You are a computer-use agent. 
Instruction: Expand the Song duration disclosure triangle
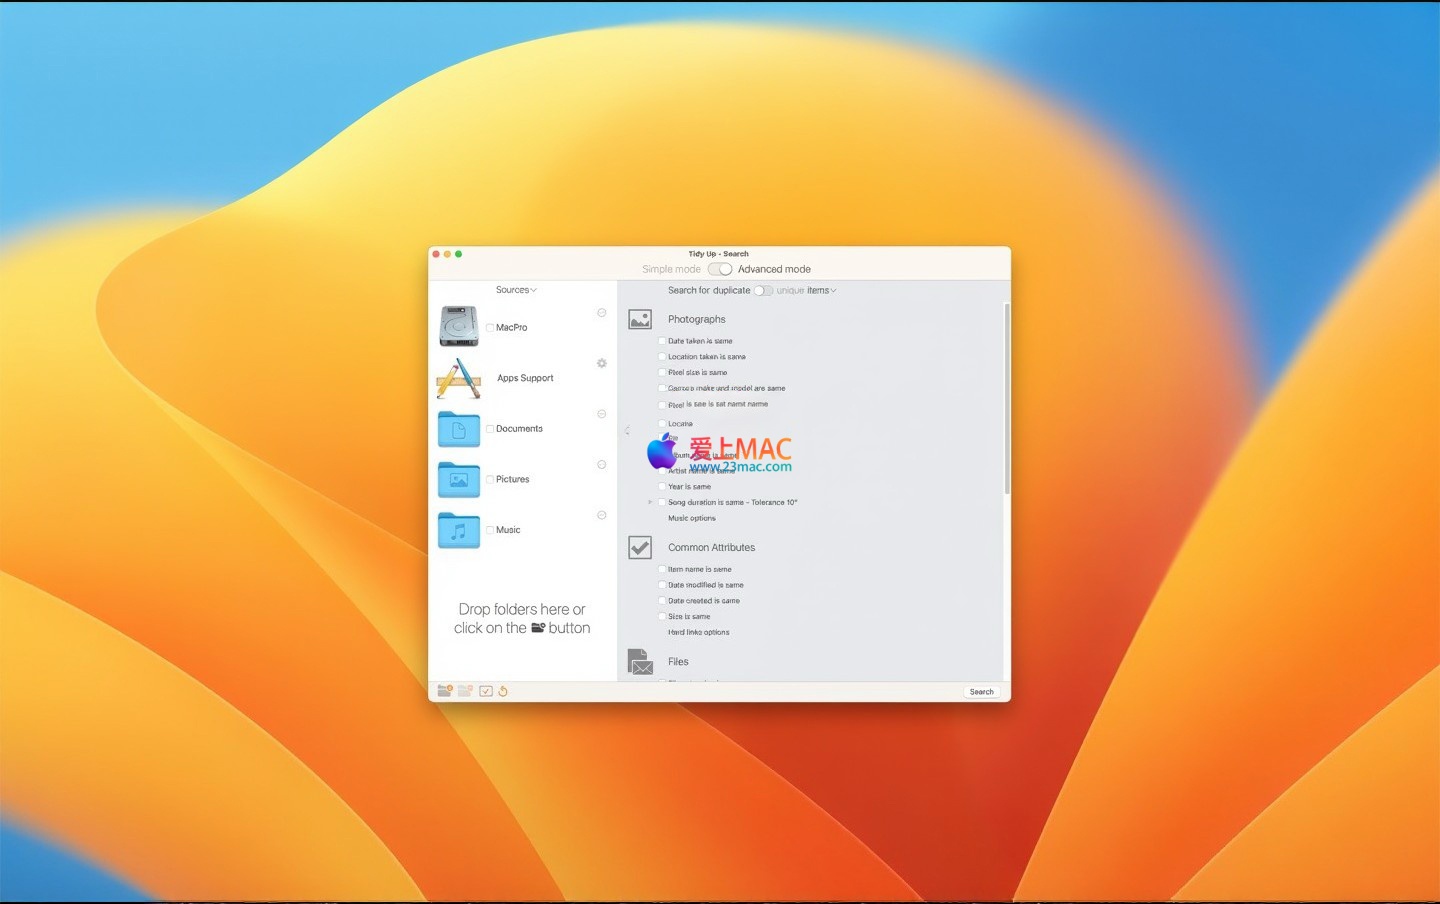point(650,502)
